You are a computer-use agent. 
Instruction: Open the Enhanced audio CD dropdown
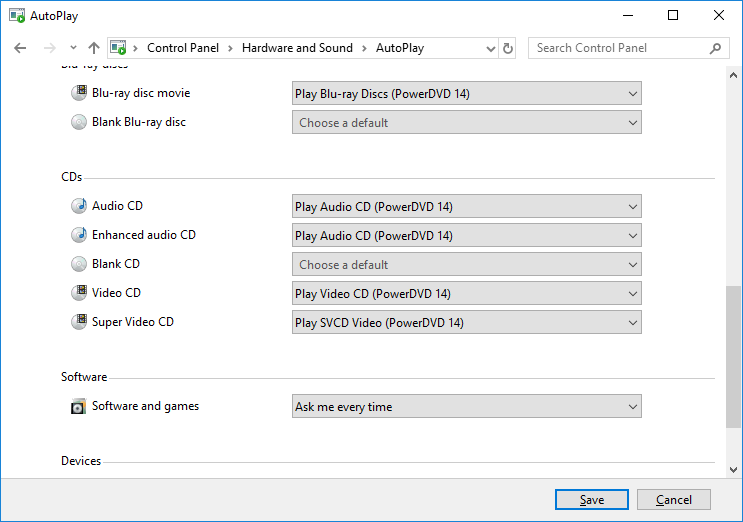click(x=467, y=235)
